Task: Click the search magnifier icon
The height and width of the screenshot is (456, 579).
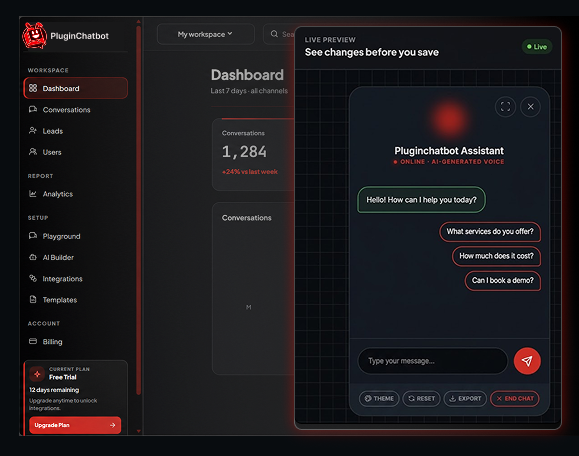Action: 274,34
